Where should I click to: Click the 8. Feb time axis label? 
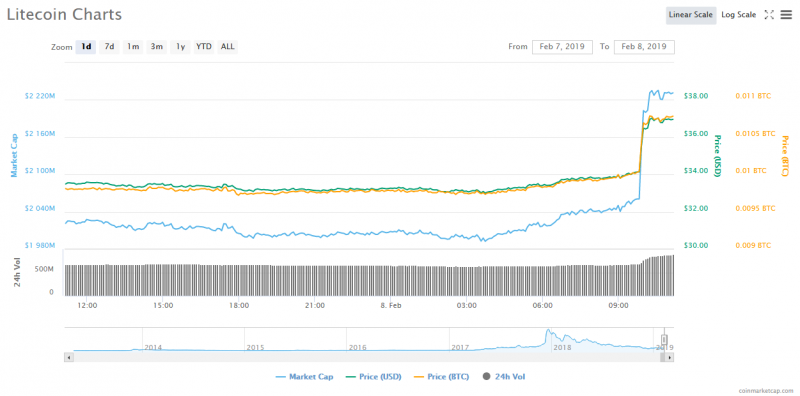click(391, 306)
